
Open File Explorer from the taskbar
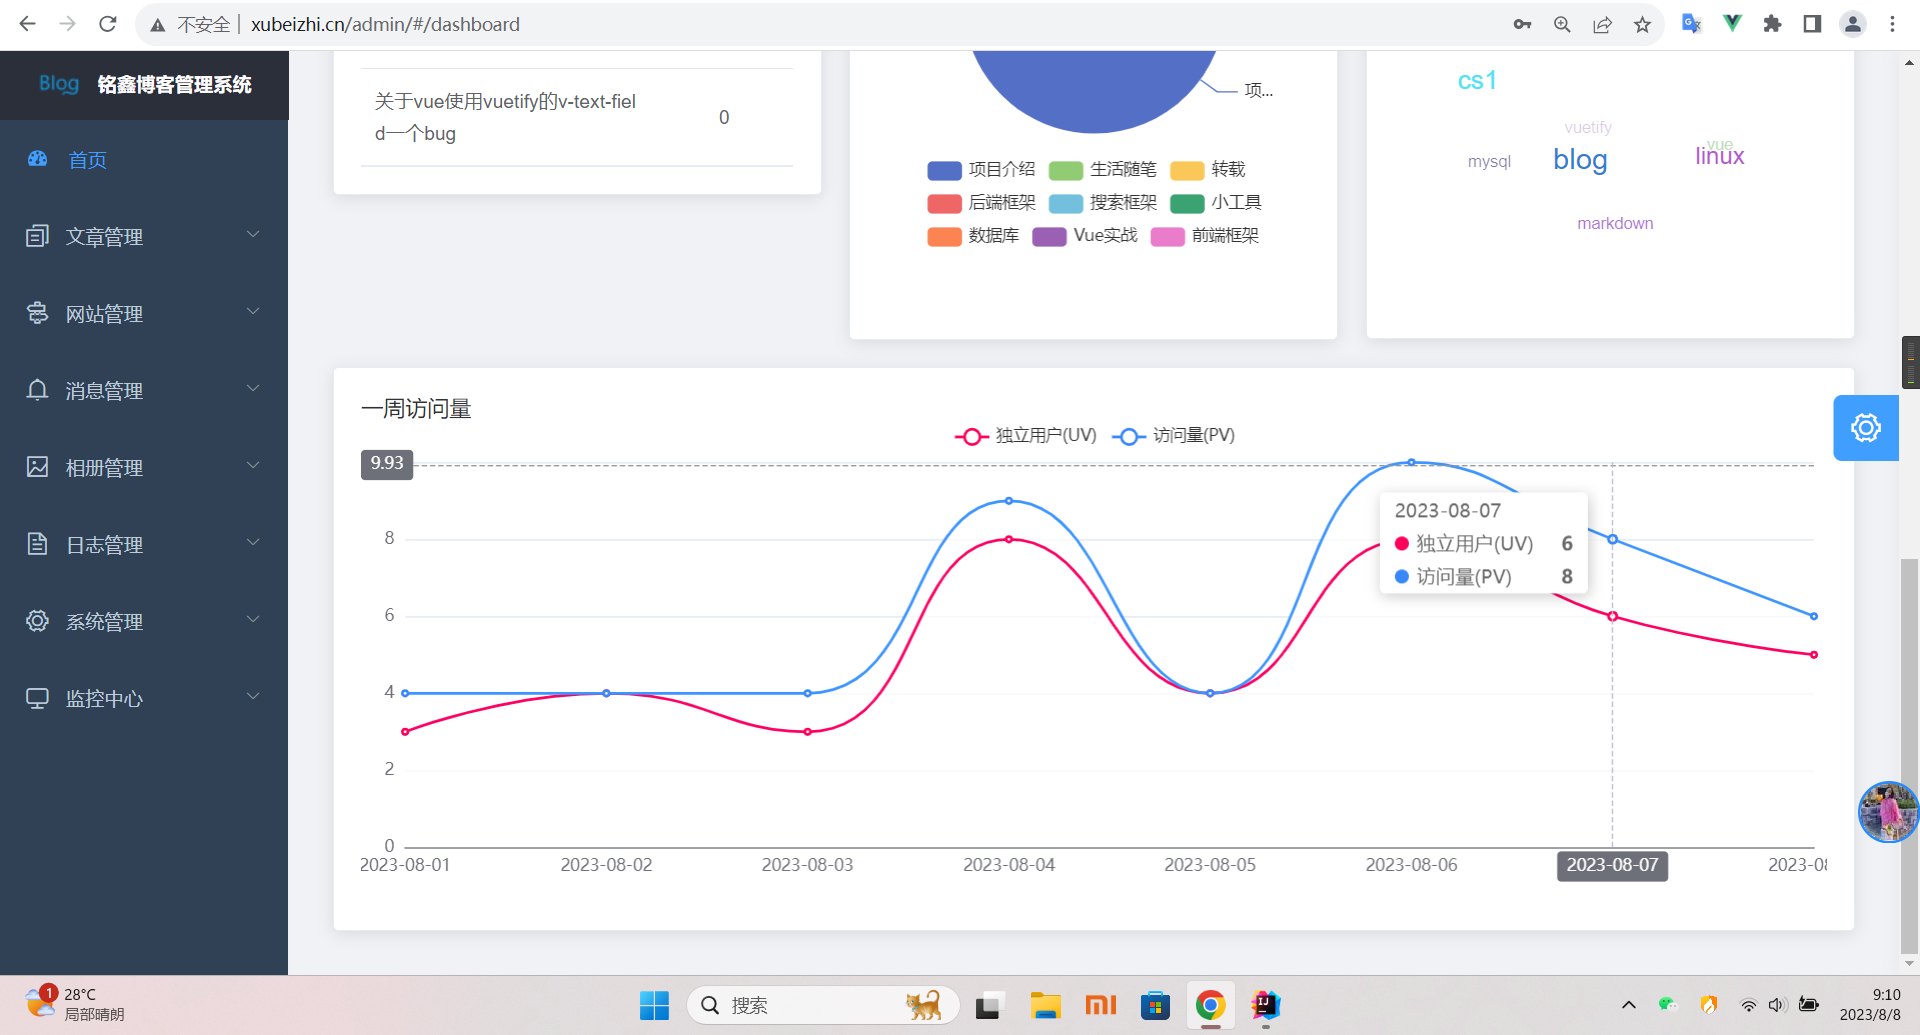pyautogui.click(x=1045, y=1005)
